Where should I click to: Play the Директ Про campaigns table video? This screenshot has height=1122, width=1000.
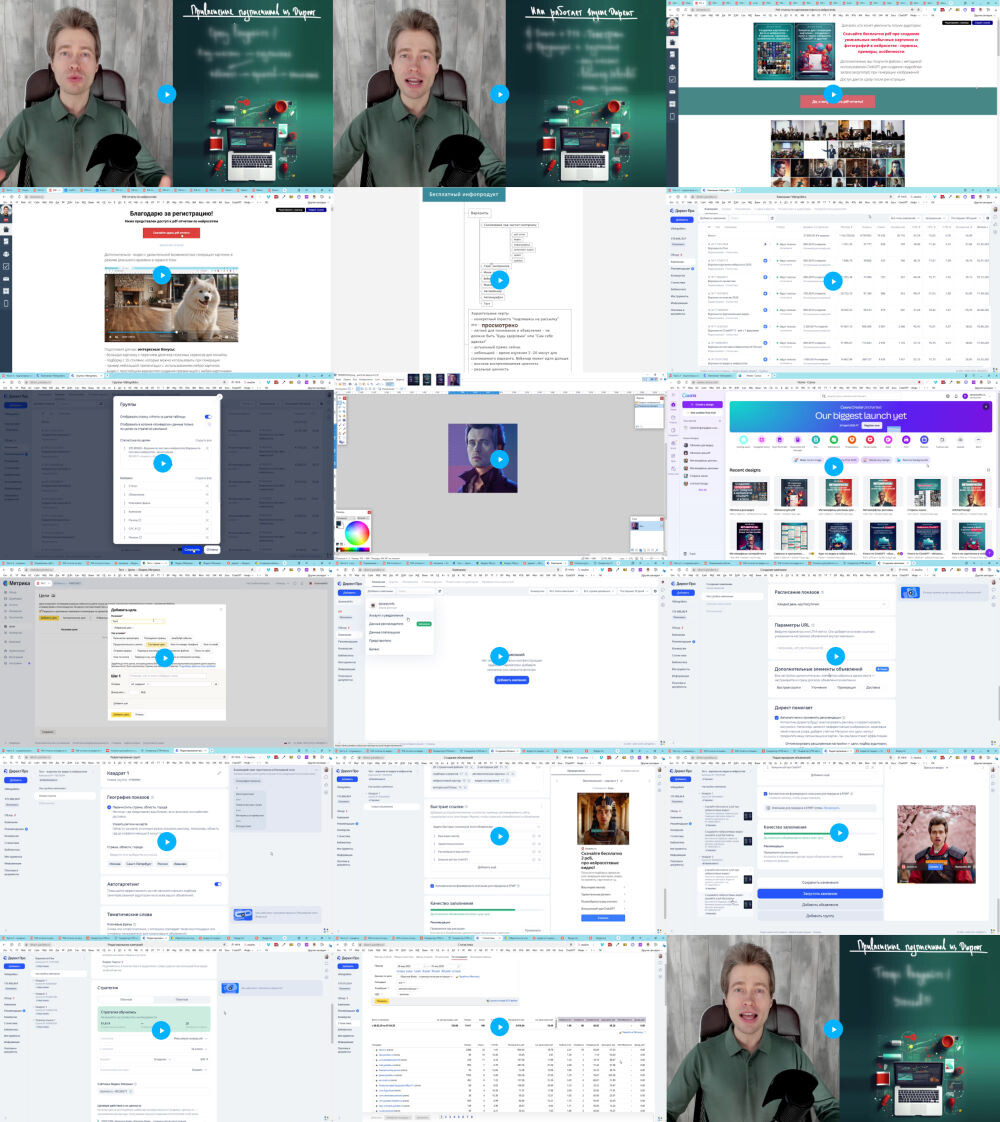833,281
